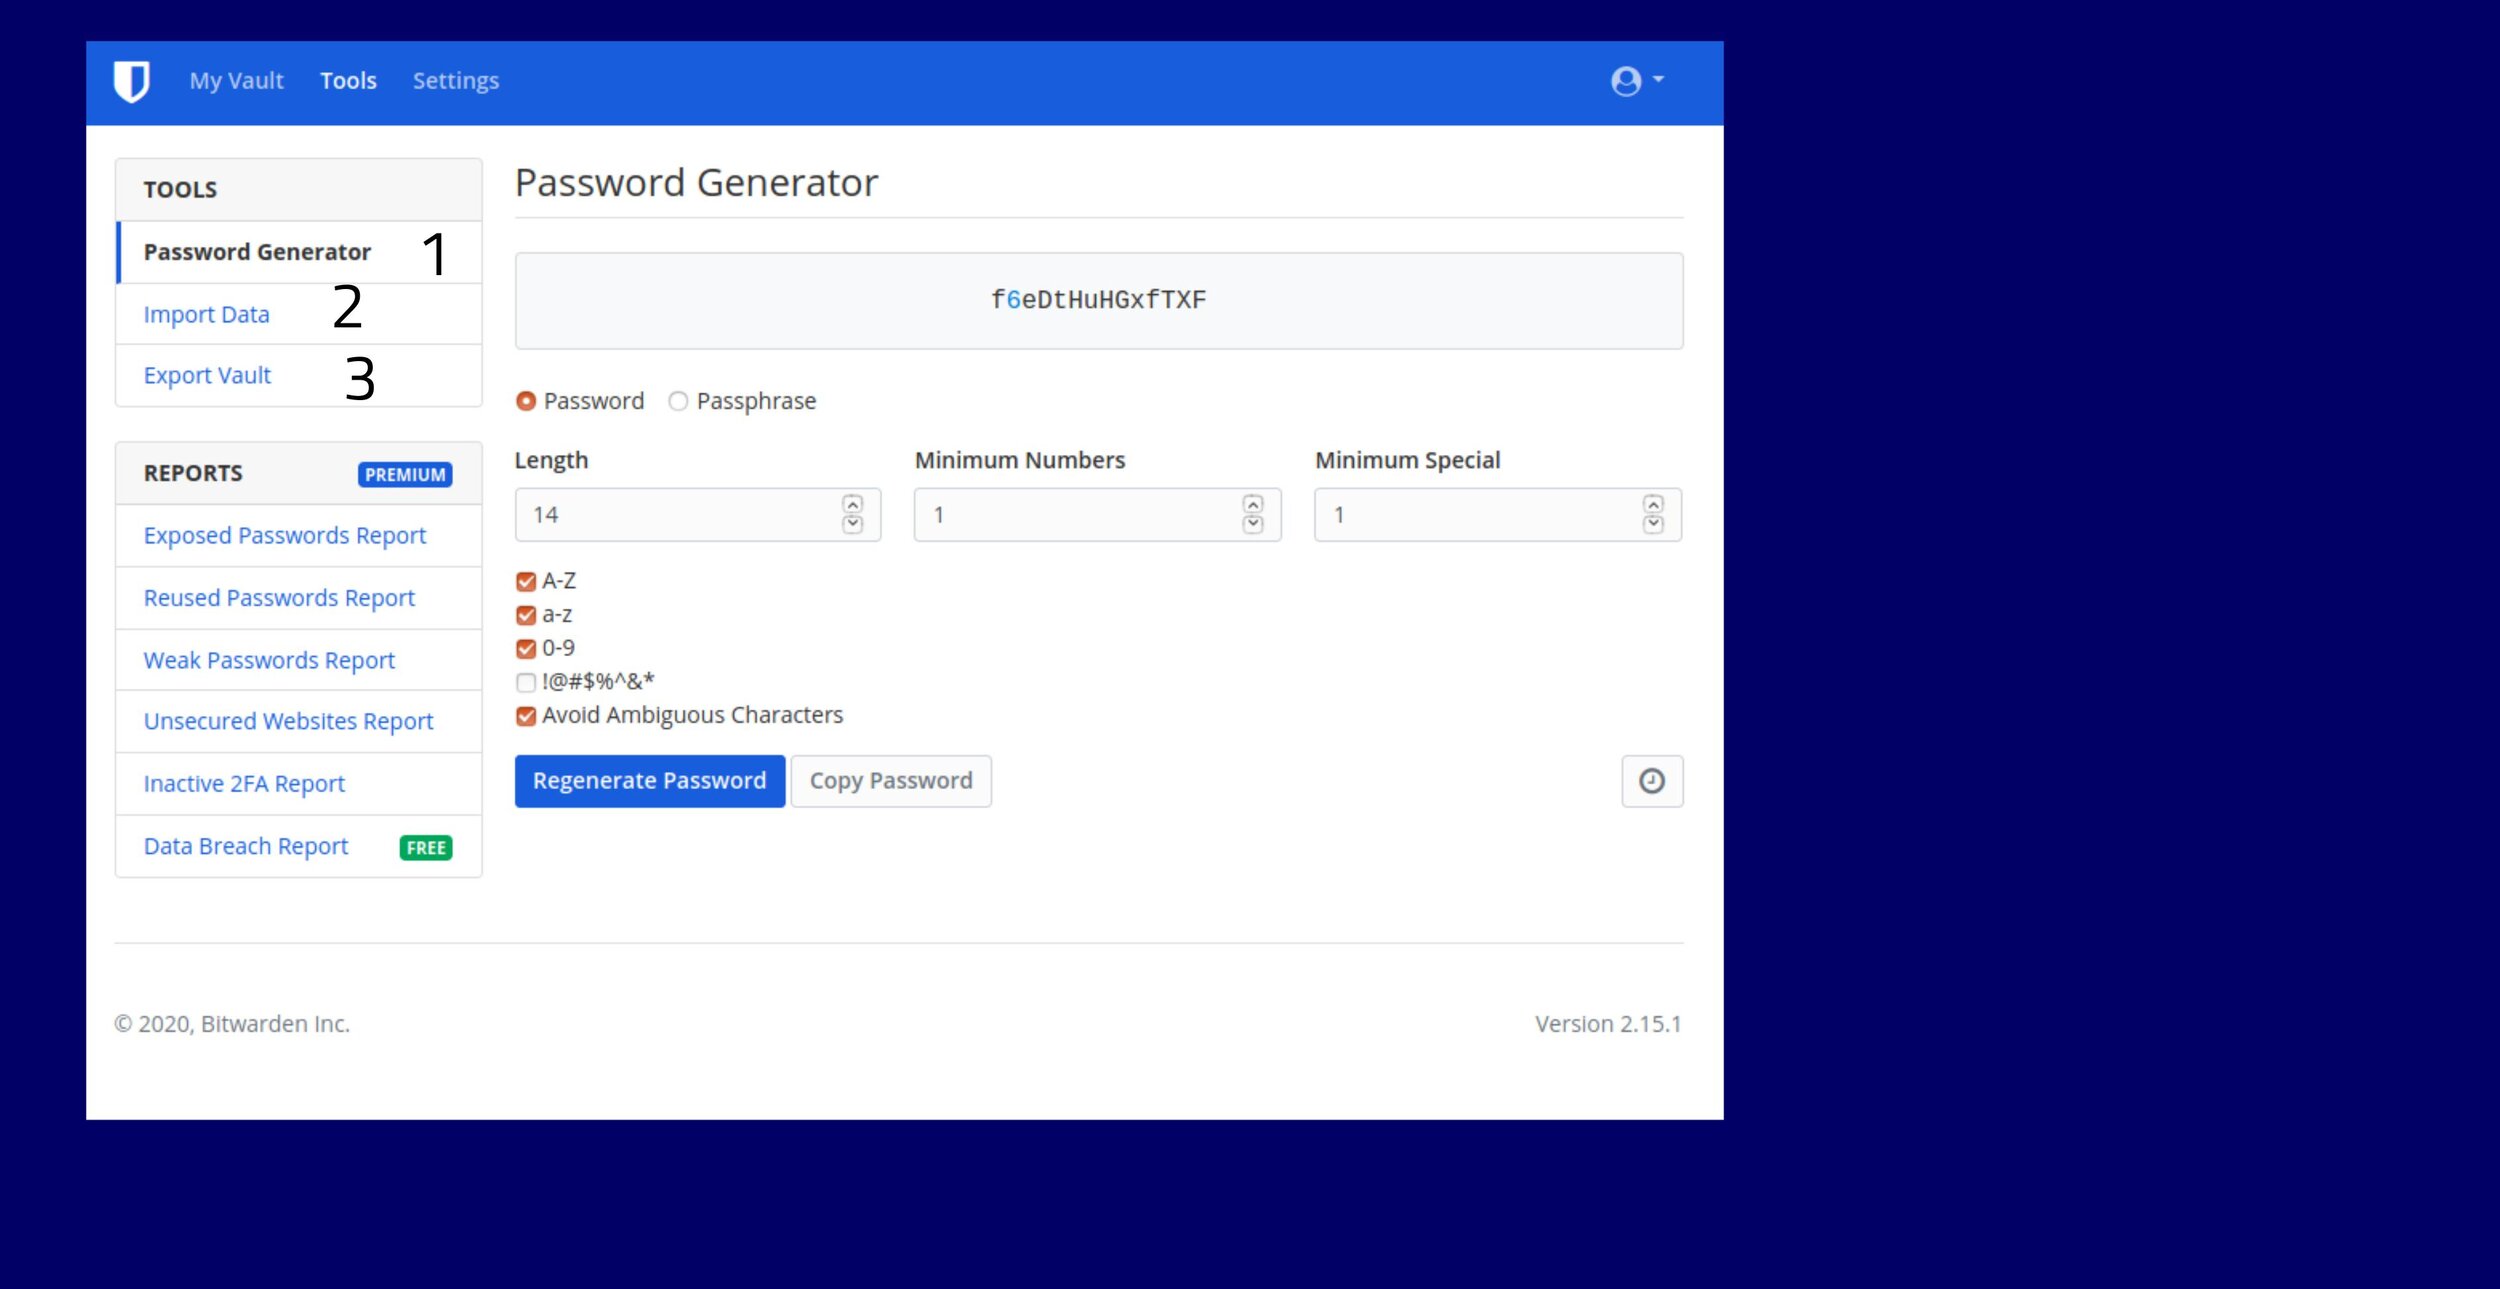Click the FREE badge on Data Breach Report
Viewport: 2500px width, 1289px height.
[426, 848]
